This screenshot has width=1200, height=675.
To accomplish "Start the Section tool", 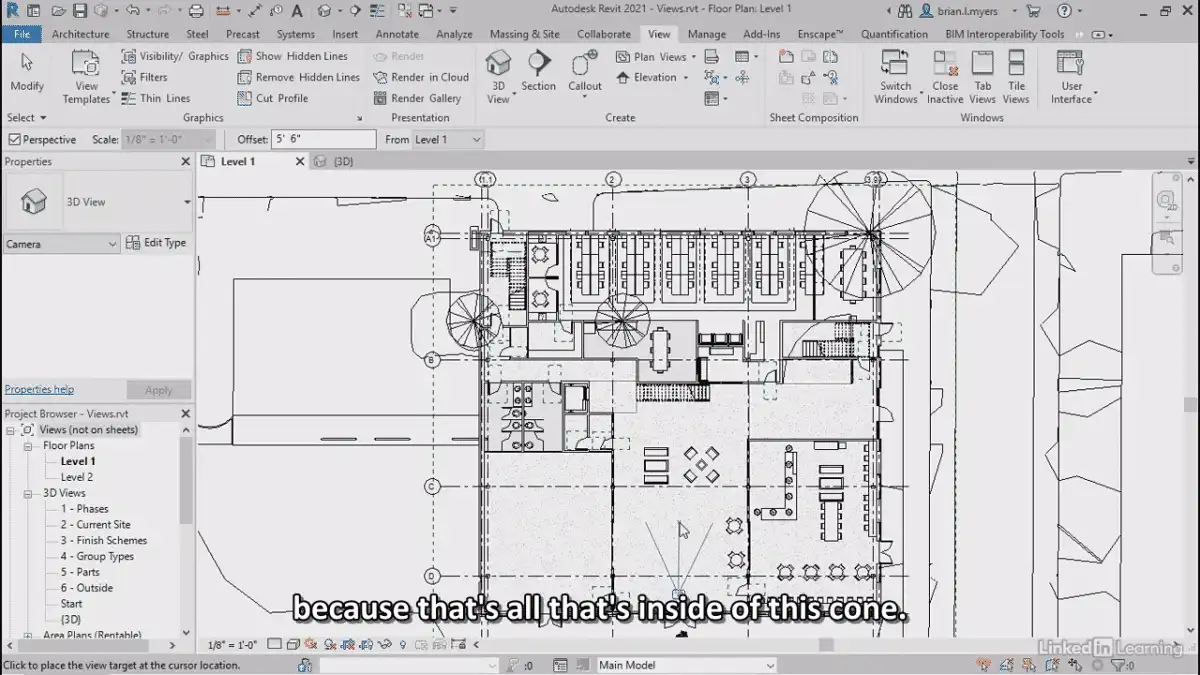I will click(538, 72).
